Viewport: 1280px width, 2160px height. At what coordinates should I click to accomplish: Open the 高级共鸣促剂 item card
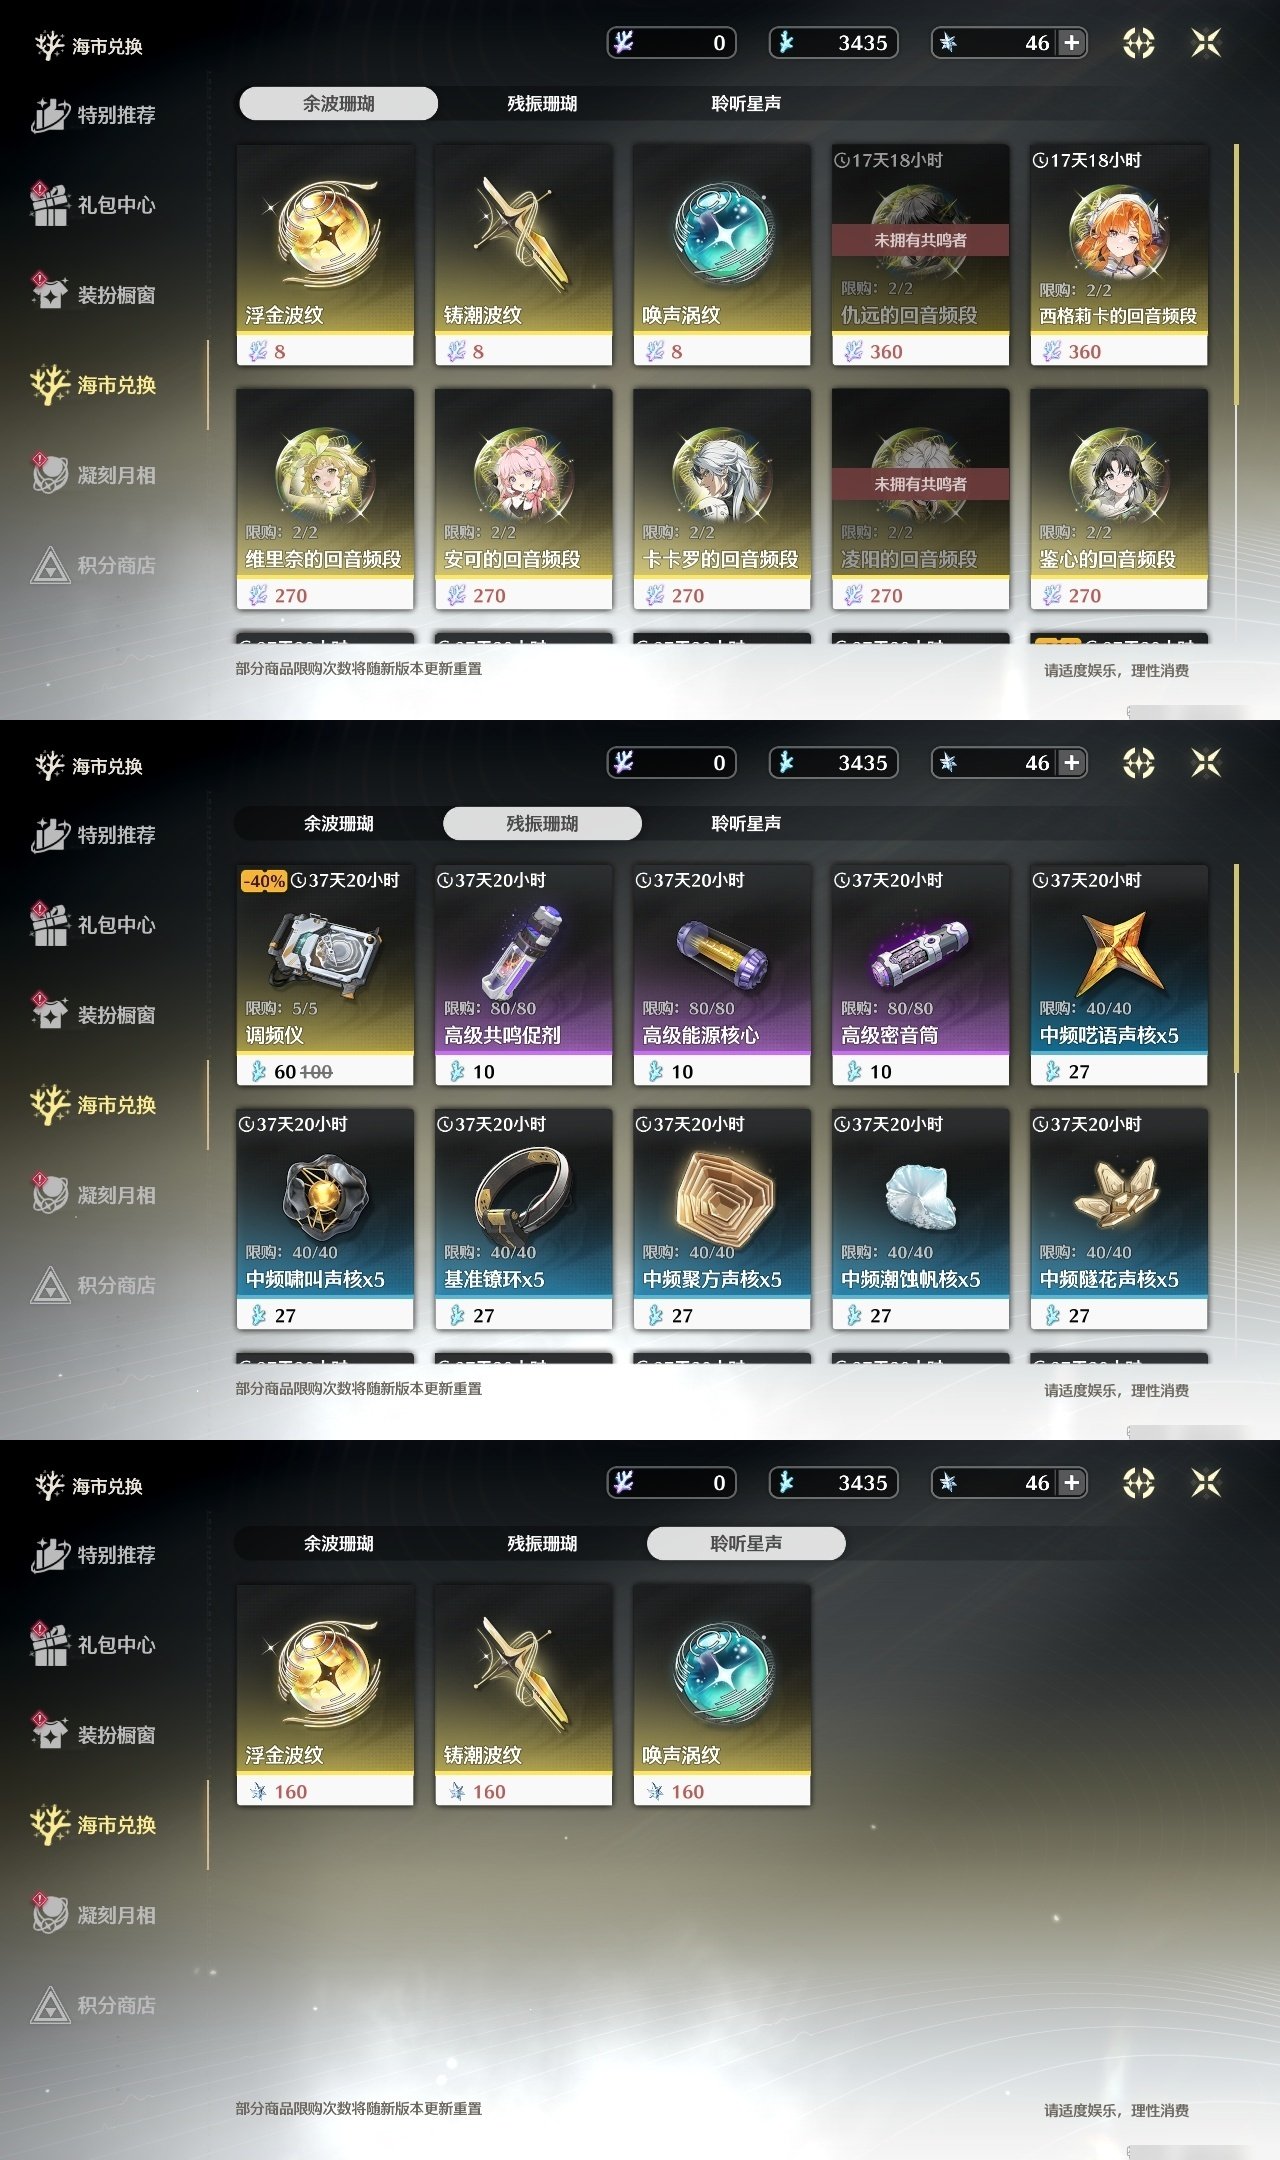523,975
